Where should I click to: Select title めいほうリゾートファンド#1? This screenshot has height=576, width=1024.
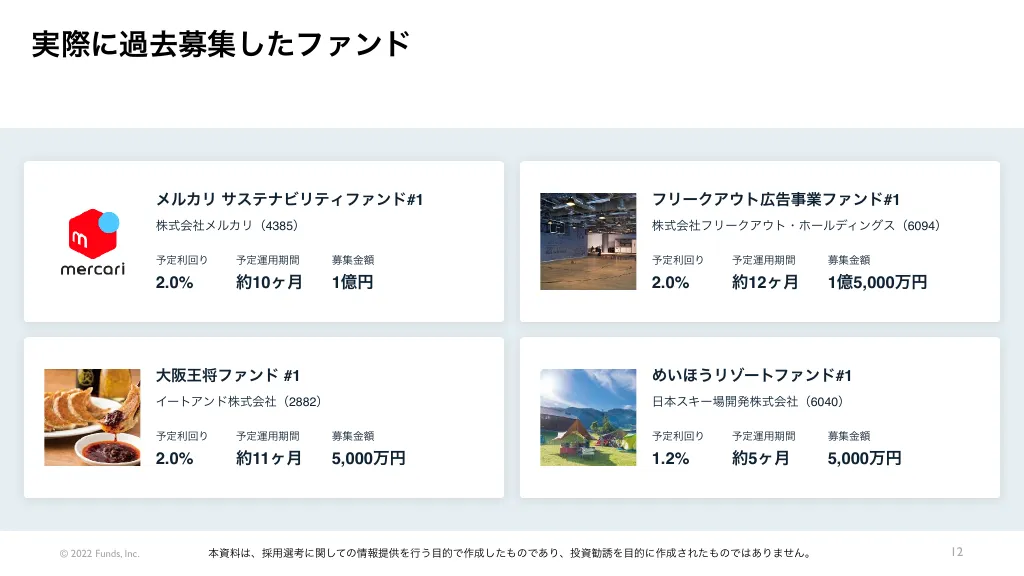pos(752,376)
